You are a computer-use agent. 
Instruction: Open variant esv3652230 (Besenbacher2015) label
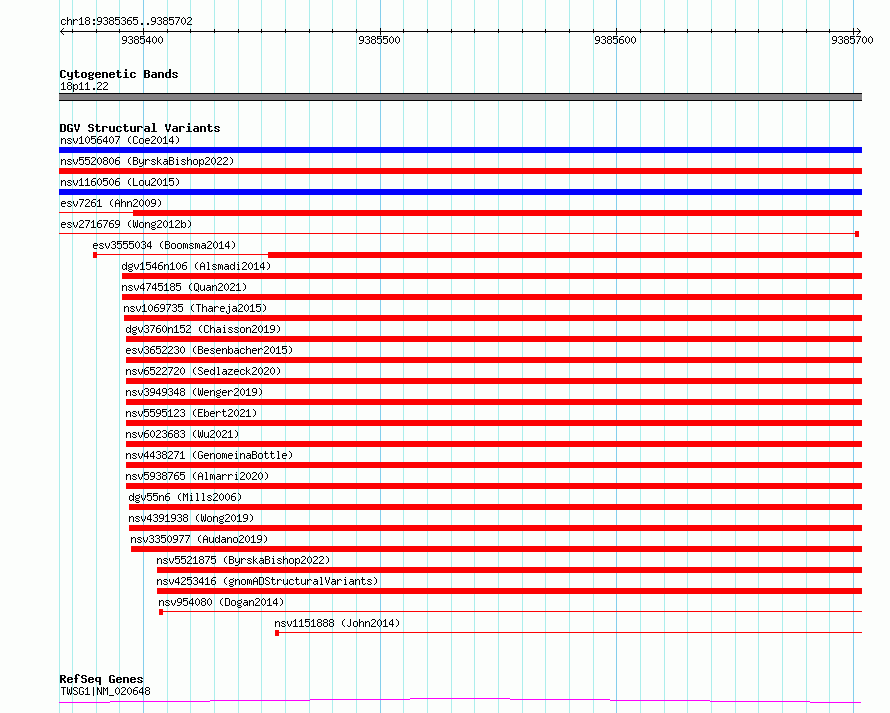point(209,350)
